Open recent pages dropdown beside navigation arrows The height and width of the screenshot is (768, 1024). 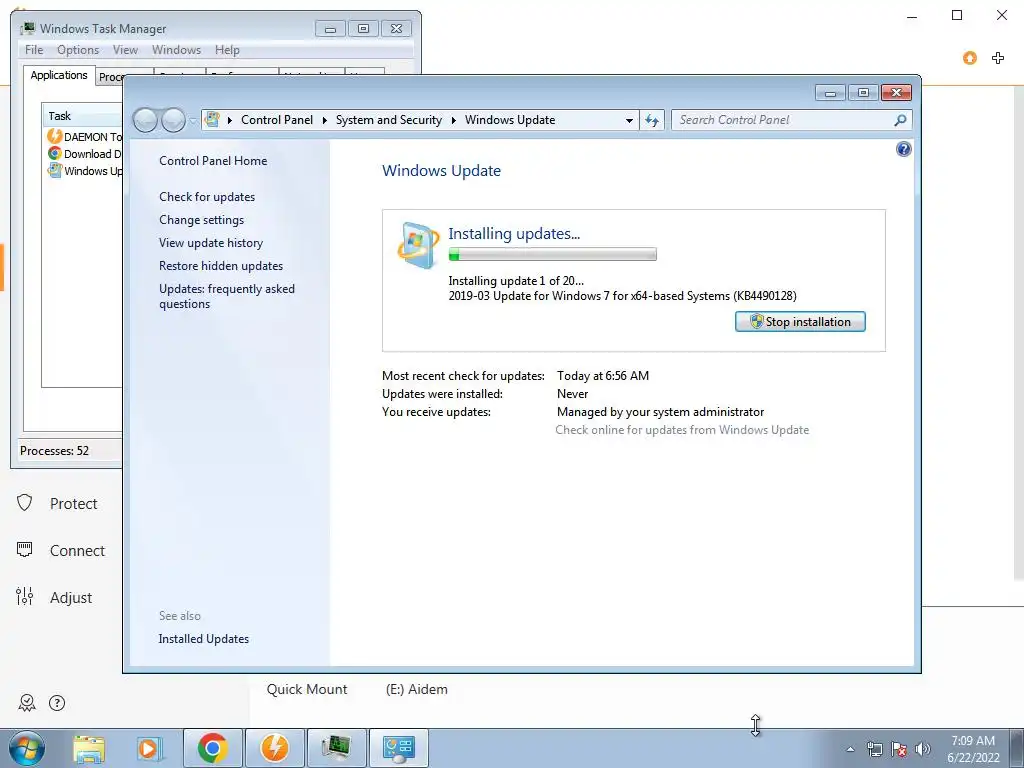193,121
